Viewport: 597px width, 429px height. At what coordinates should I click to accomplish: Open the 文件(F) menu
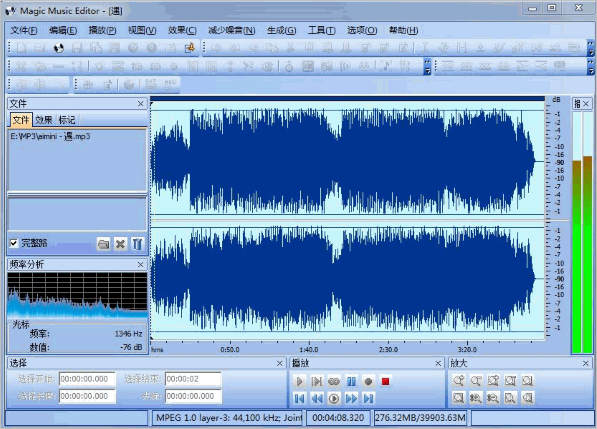pos(24,30)
